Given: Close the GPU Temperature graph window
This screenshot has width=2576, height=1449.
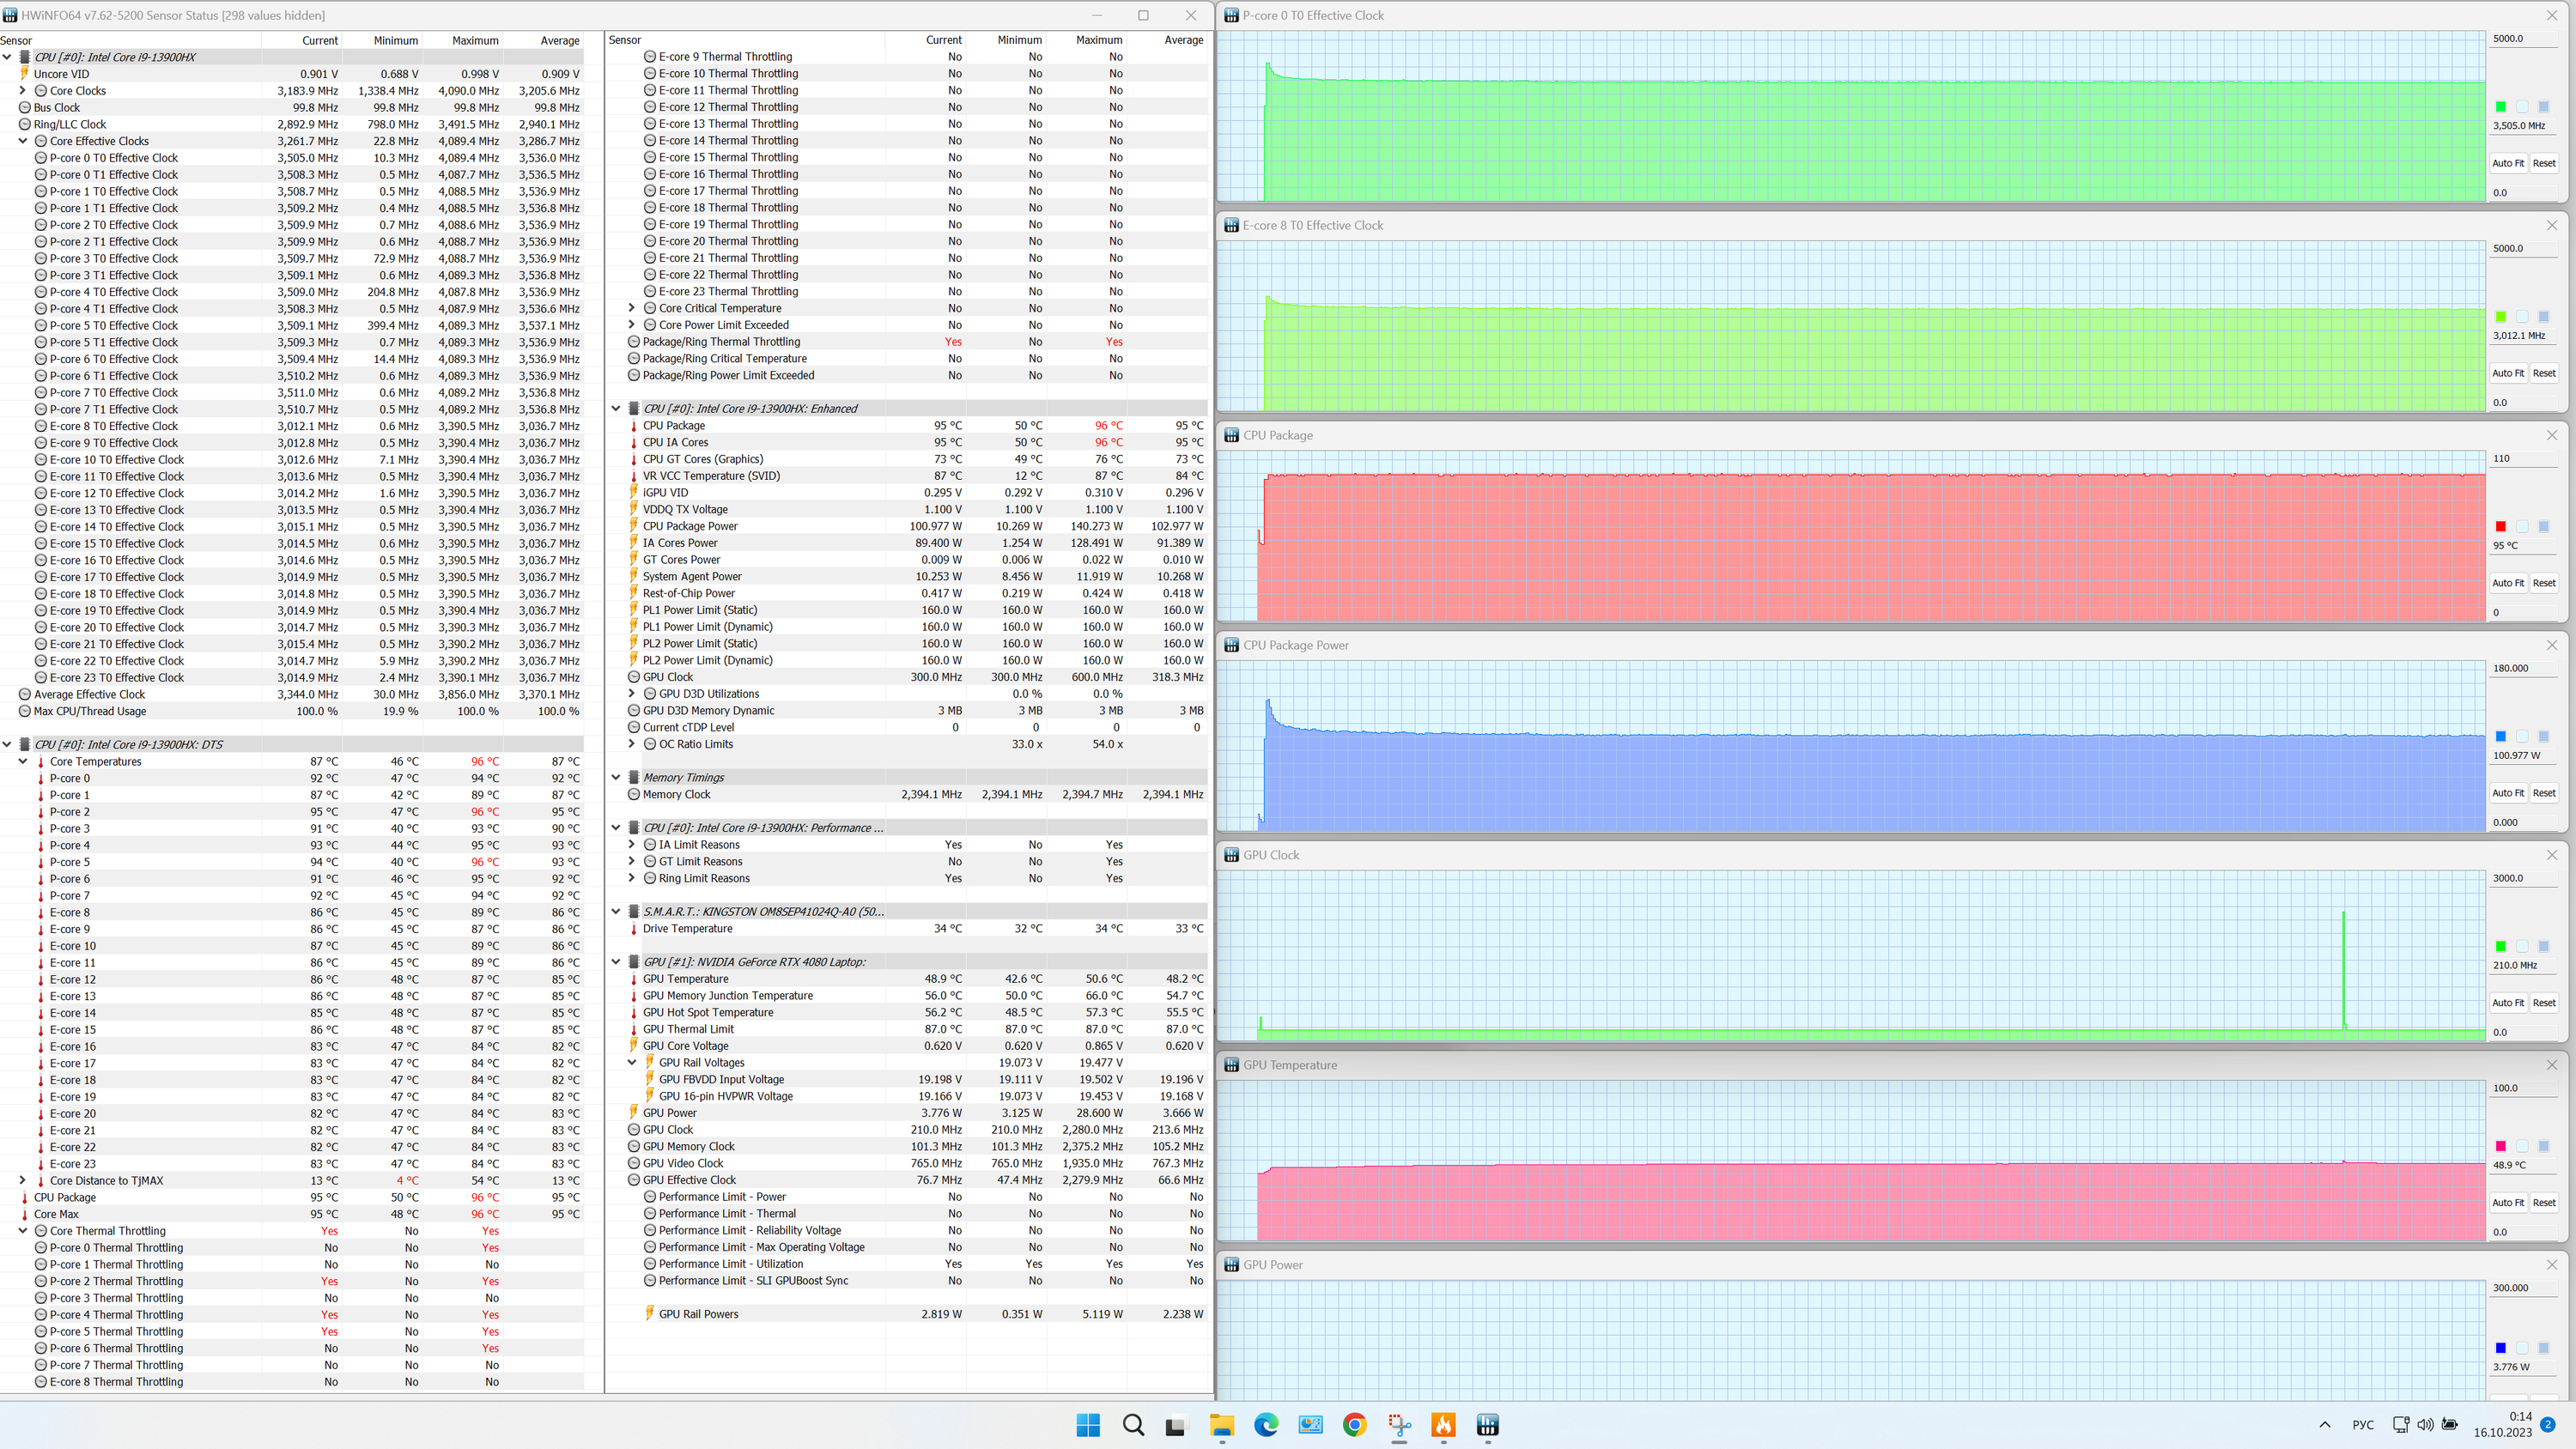Looking at the screenshot, I should (x=2551, y=1065).
